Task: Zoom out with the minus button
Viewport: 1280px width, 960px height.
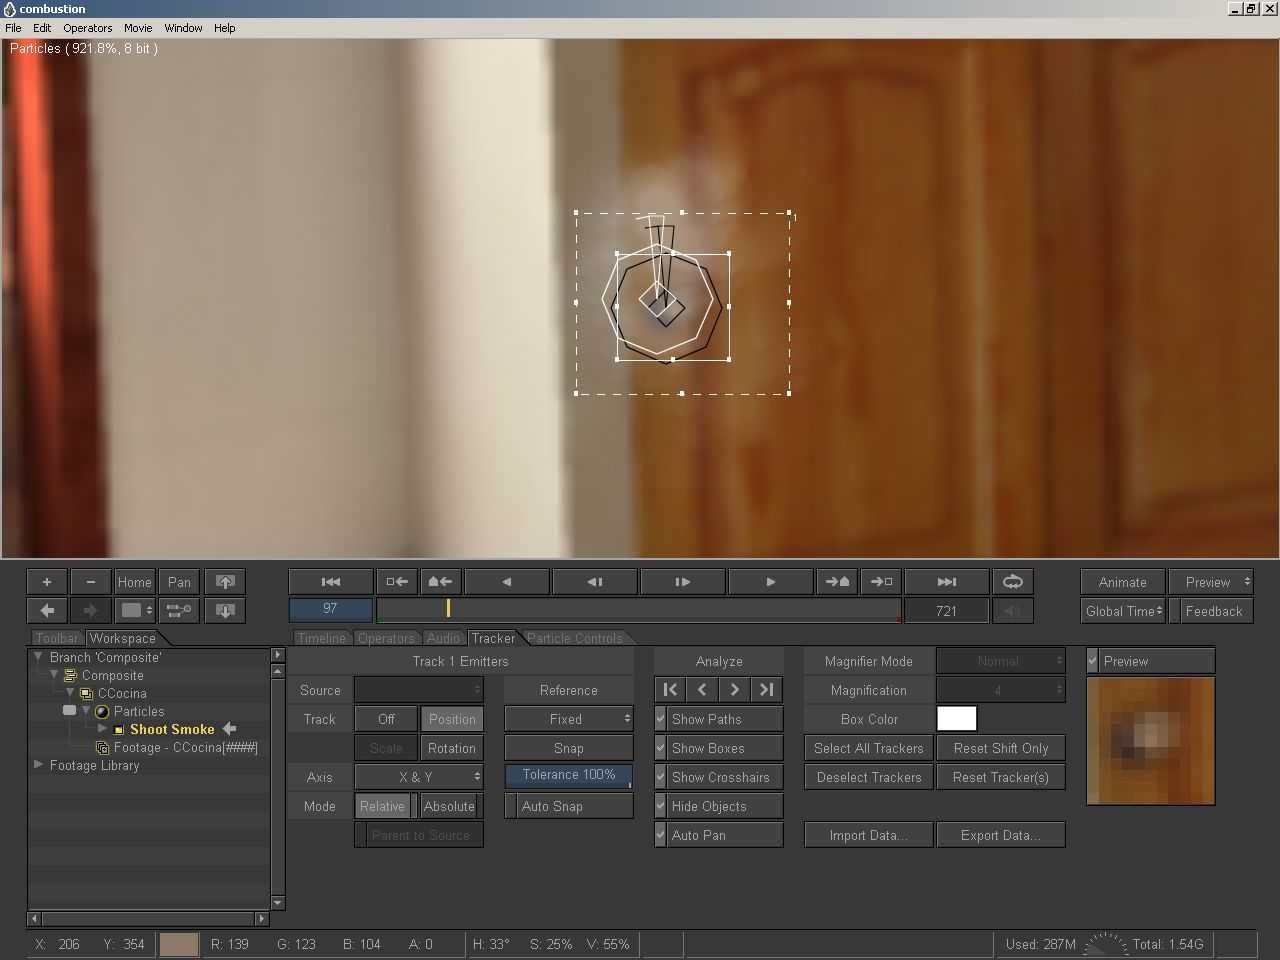Action: coord(91,582)
